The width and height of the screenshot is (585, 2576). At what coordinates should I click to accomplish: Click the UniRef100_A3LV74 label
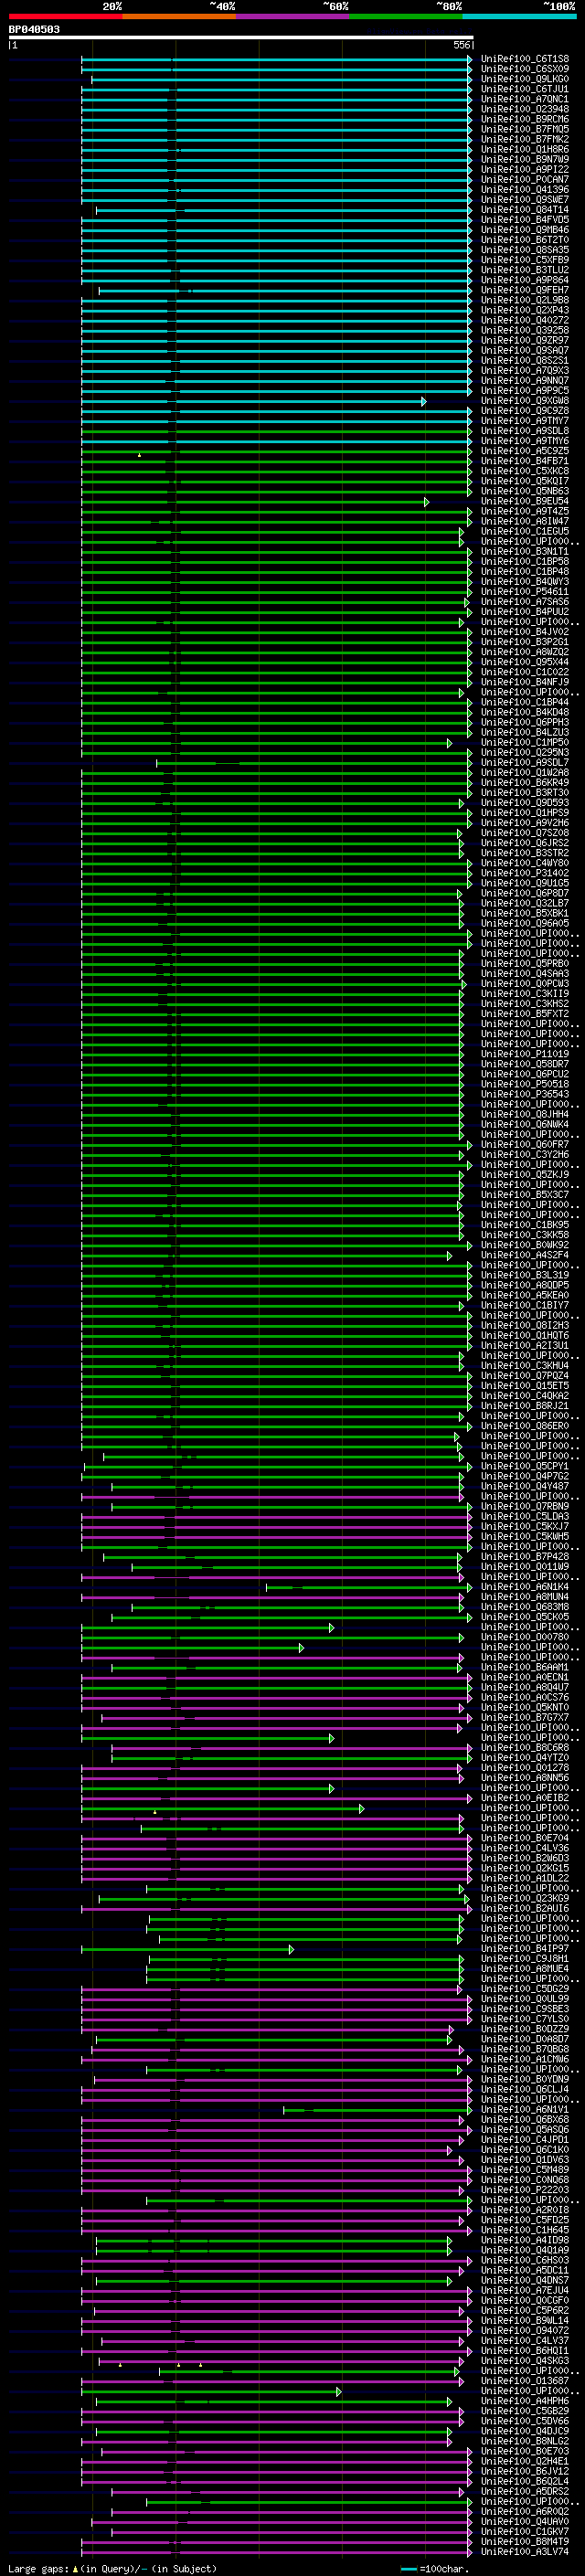[525, 2552]
